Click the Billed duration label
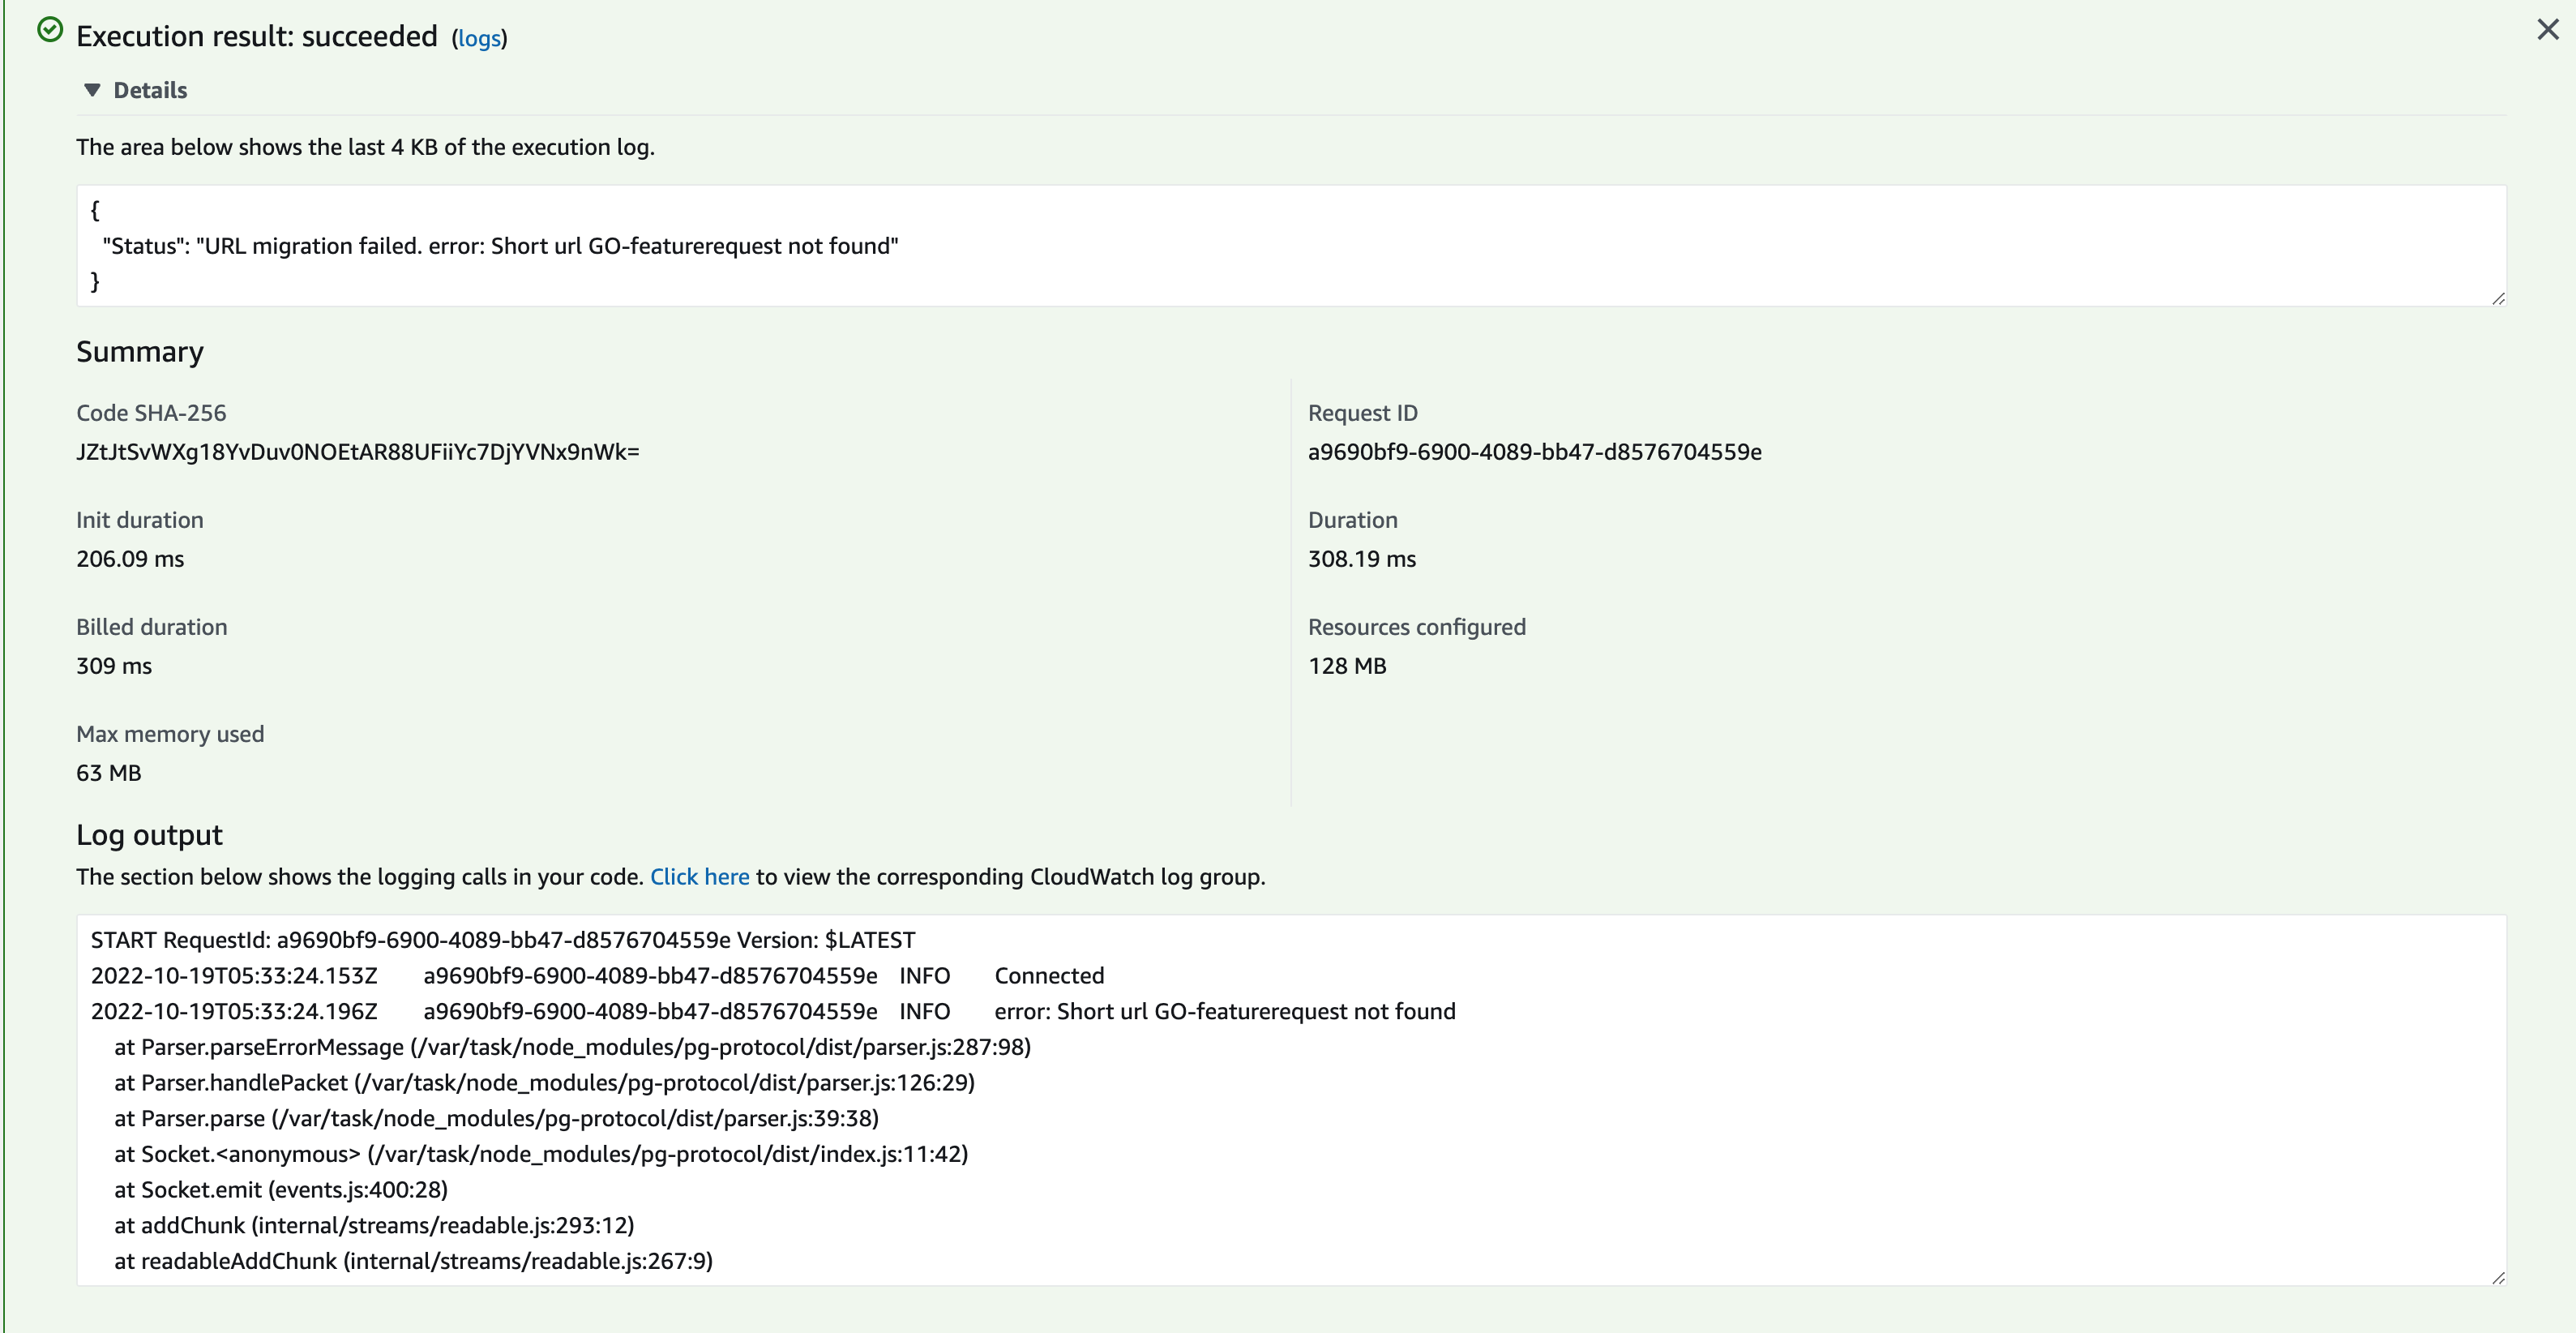The width and height of the screenshot is (2576, 1333). 151,627
